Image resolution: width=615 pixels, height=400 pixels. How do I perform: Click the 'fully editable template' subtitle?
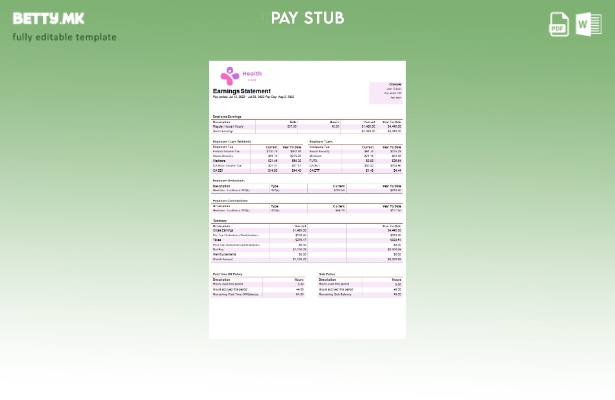[x=64, y=37]
